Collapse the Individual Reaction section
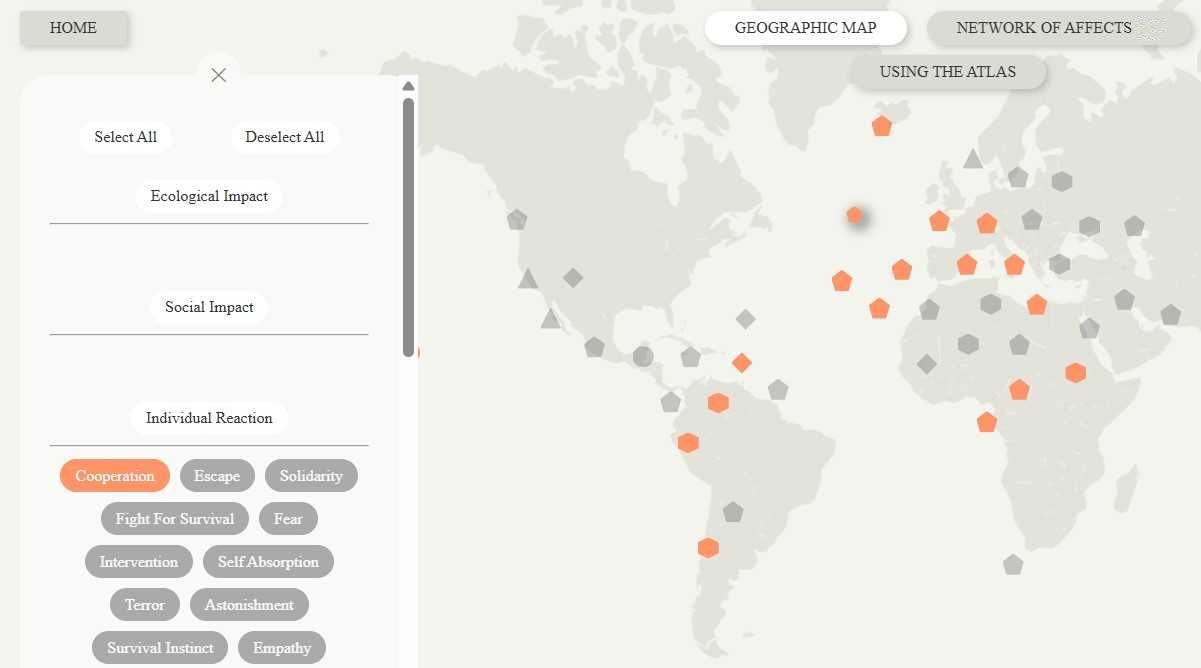This screenshot has width=1201, height=668. click(x=209, y=418)
